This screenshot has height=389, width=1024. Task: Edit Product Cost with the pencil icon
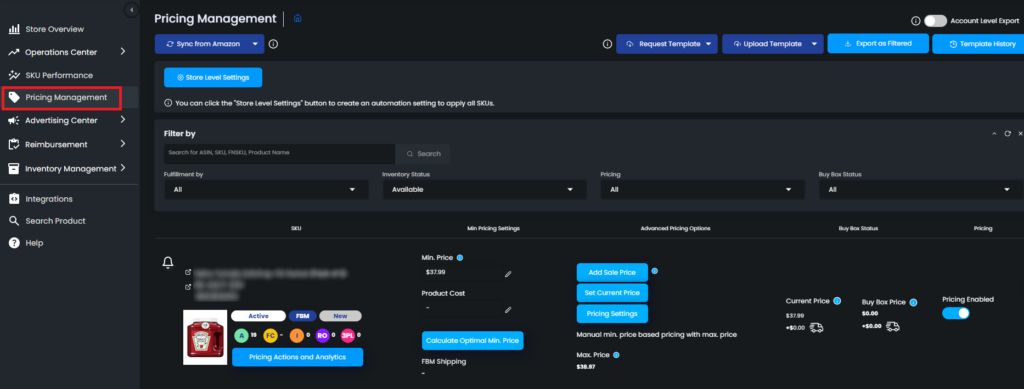coord(507,309)
